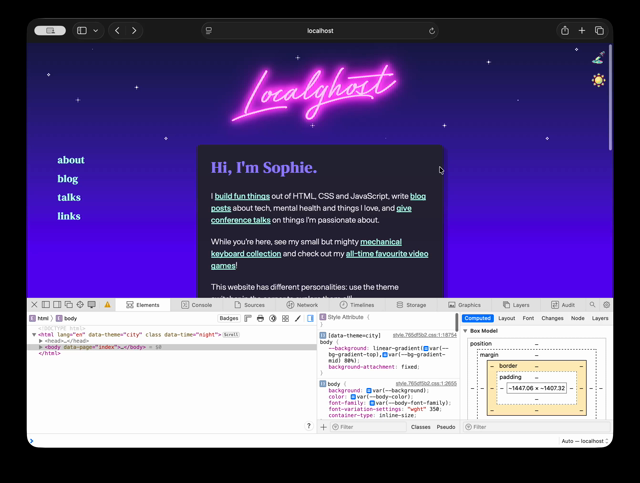Switch to the Graphics tab
The width and height of the screenshot is (640, 483).
point(464,305)
